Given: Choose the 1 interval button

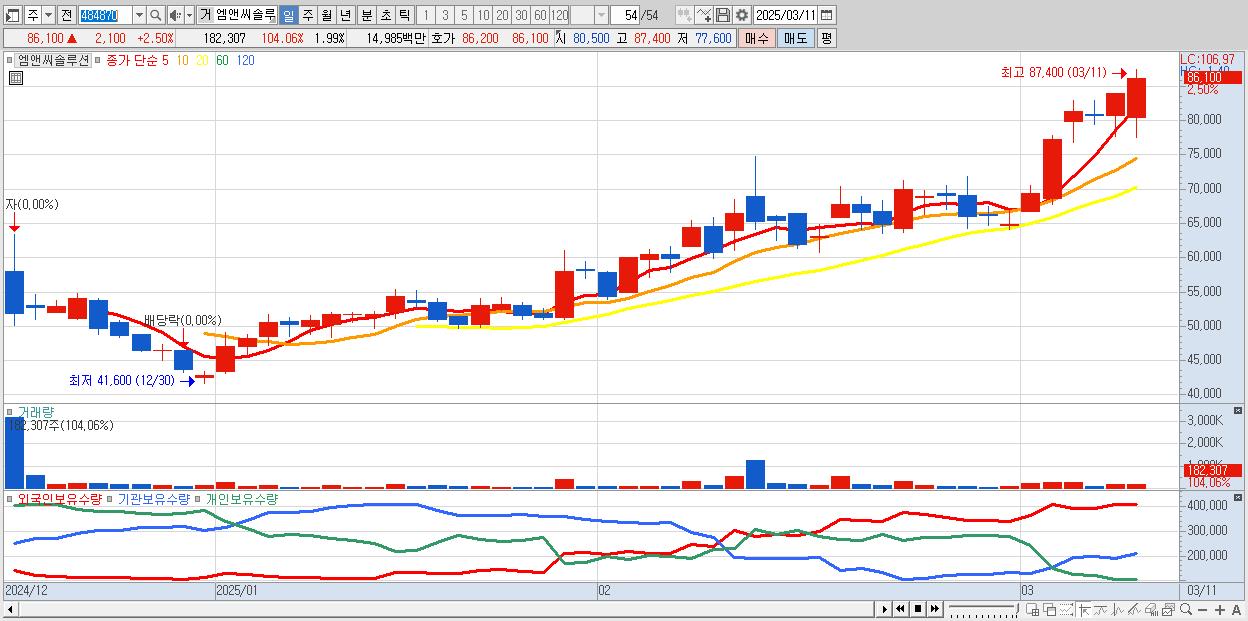Looking at the screenshot, I should point(425,15).
